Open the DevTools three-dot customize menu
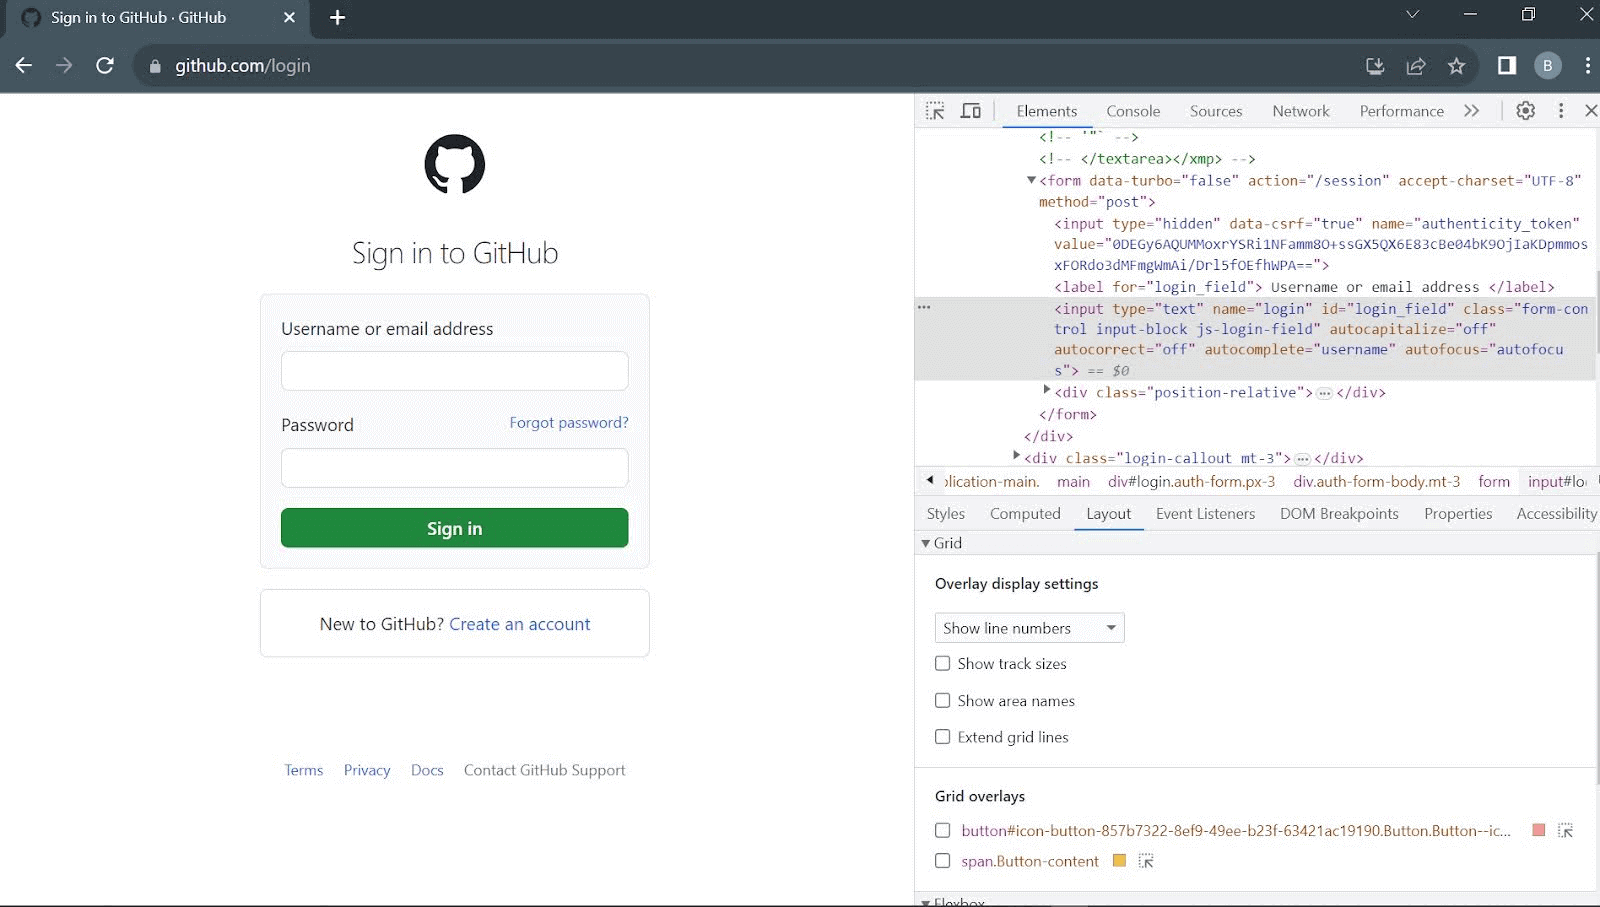 click(1560, 111)
